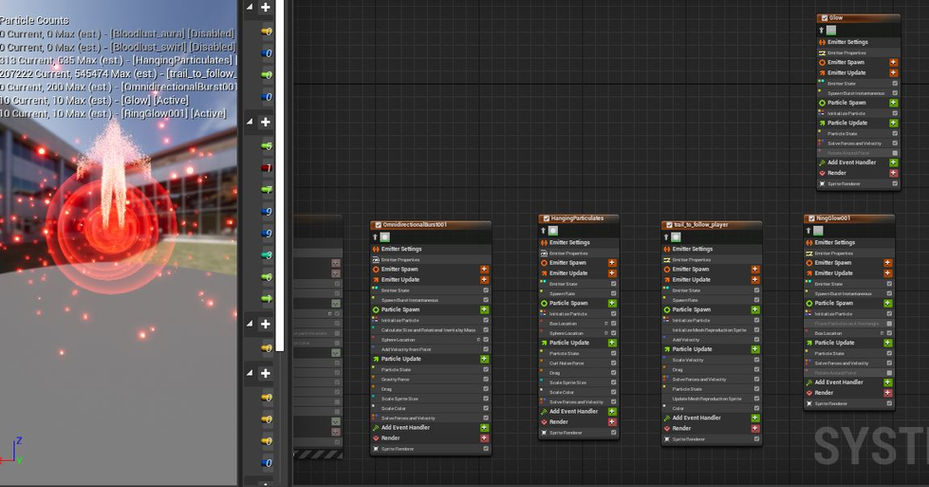The height and width of the screenshot is (487, 929).
Task: Toggle Sprite Renderer checkbox in RingGlow001
Action: [889, 403]
